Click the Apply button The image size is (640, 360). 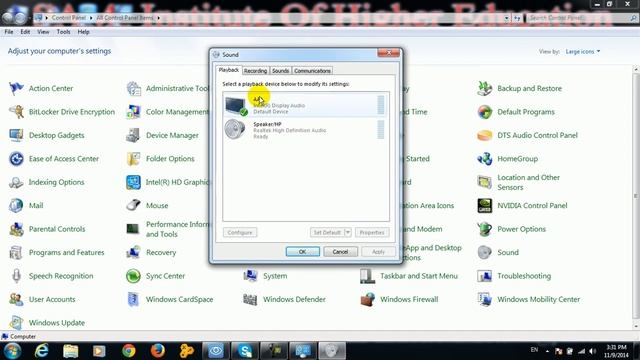click(x=378, y=251)
